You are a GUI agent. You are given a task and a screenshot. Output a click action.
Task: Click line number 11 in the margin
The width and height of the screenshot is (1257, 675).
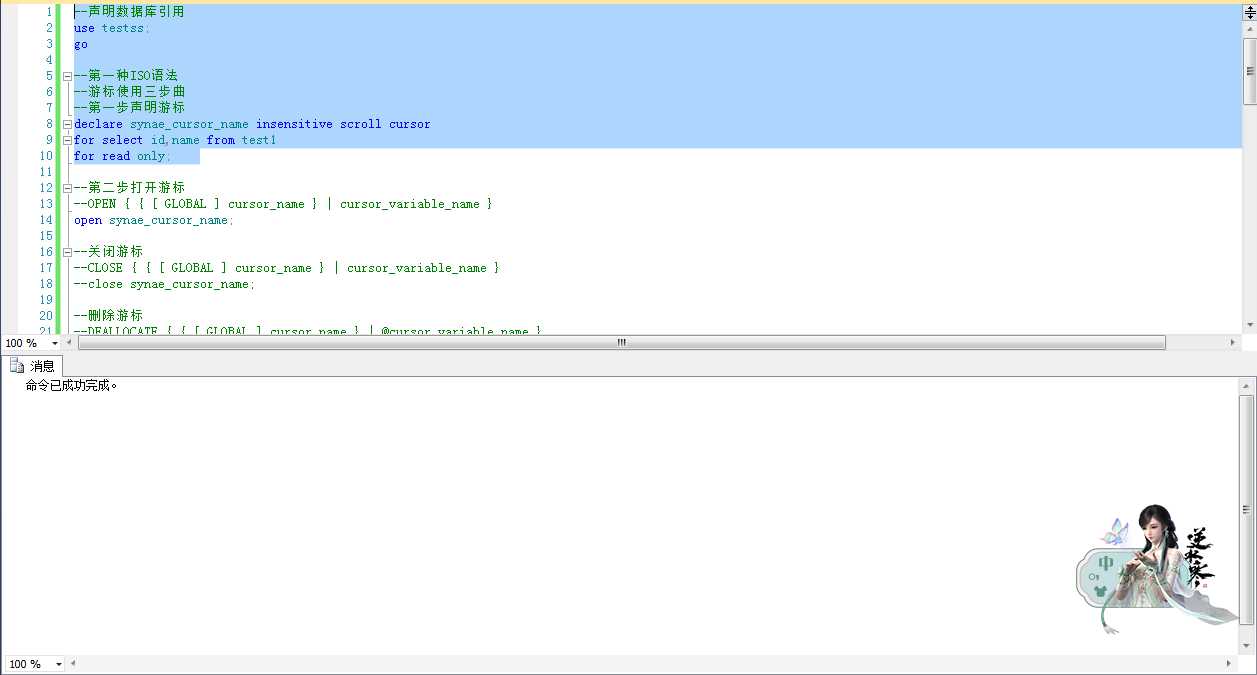[46, 172]
